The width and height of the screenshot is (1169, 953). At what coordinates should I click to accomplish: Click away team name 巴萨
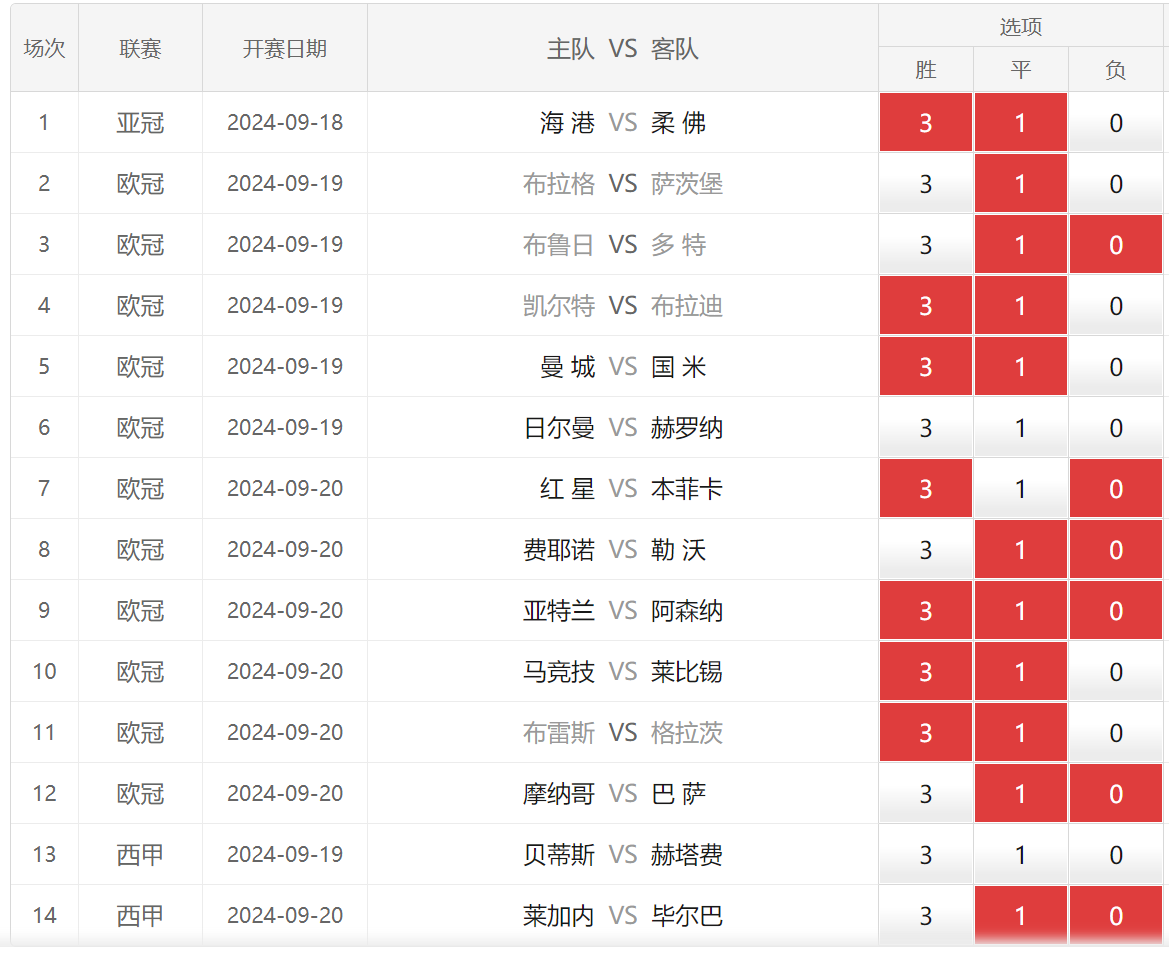[x=678, y=794]
